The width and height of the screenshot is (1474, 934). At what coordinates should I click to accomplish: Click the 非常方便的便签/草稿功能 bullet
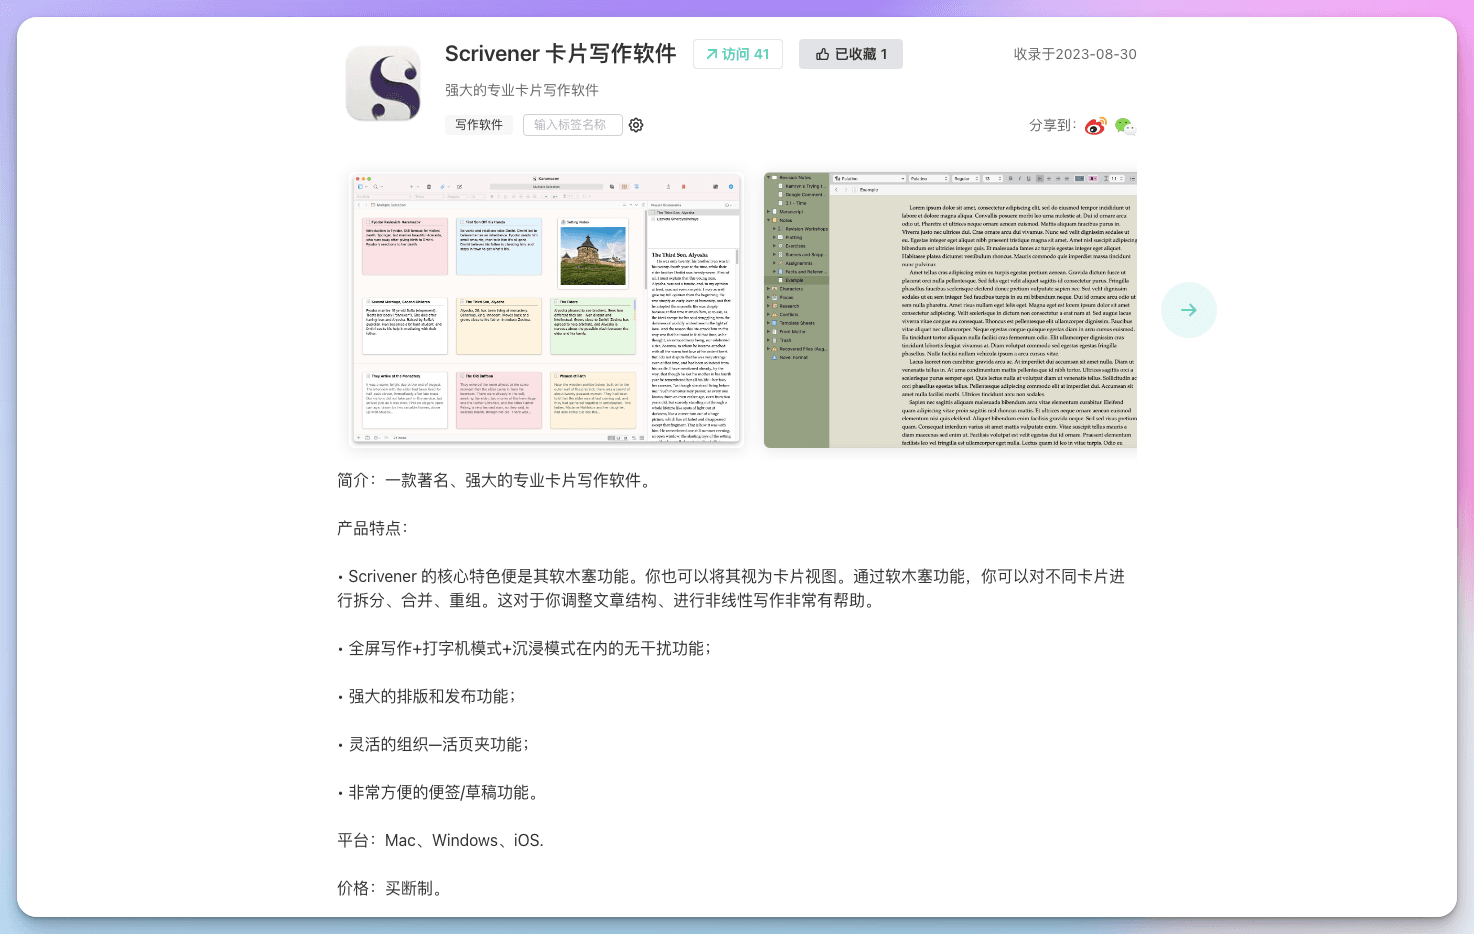tap(441, 792)
